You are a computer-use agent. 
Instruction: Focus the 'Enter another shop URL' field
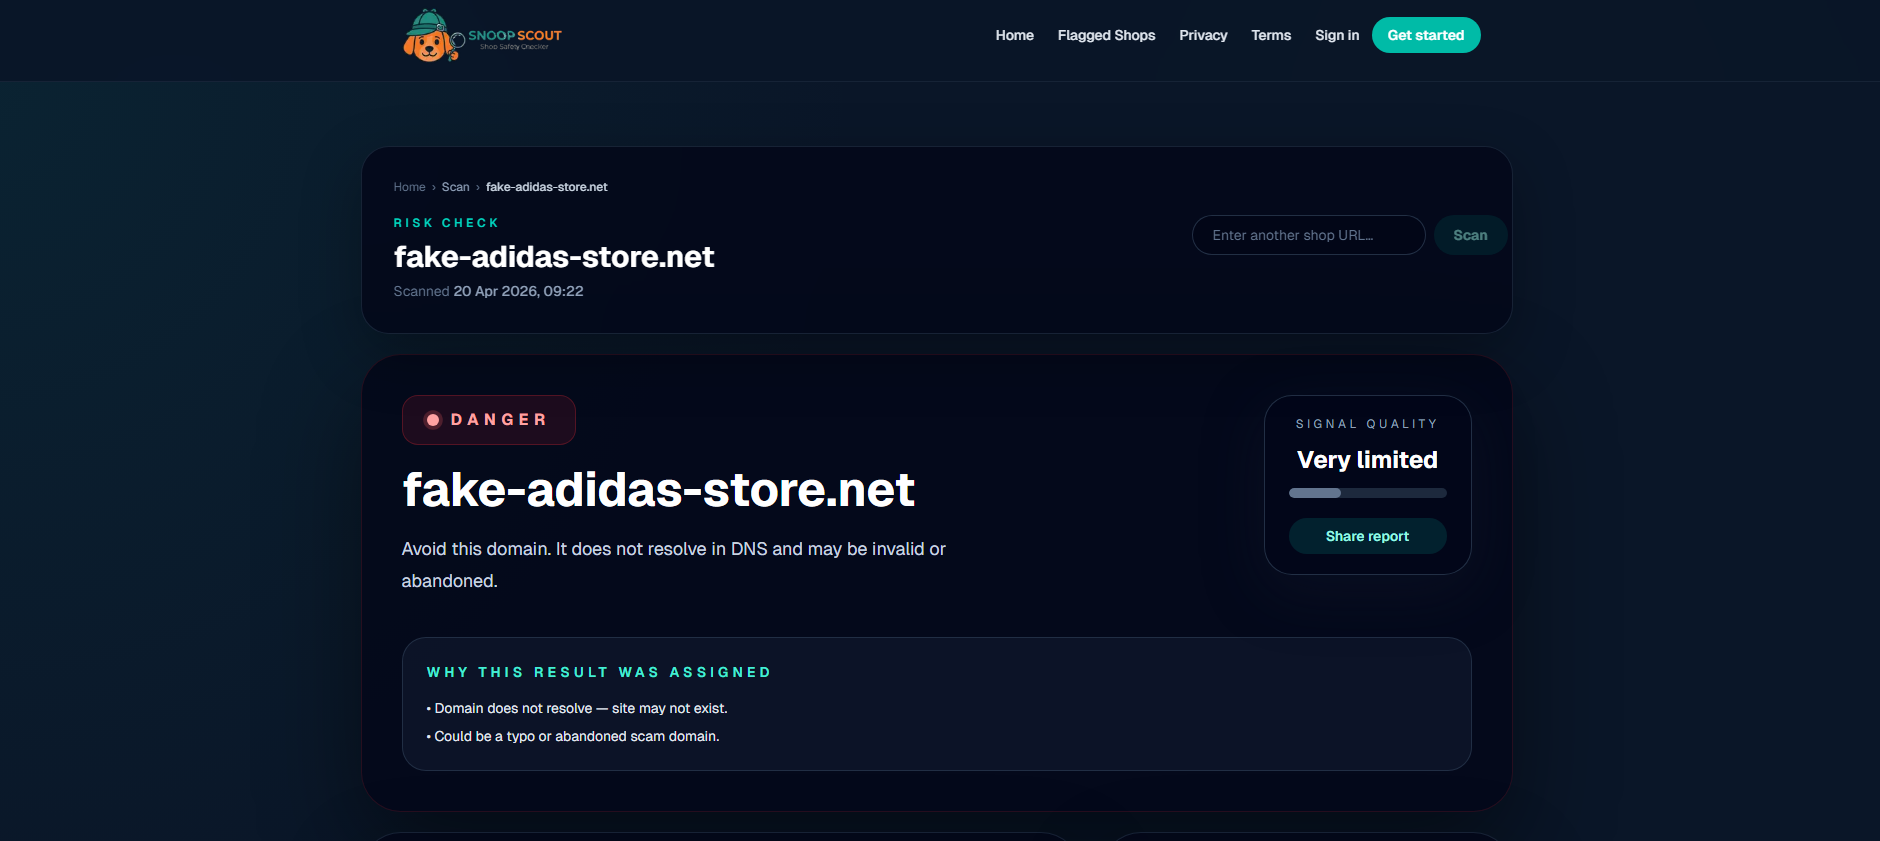point(1308,235)
